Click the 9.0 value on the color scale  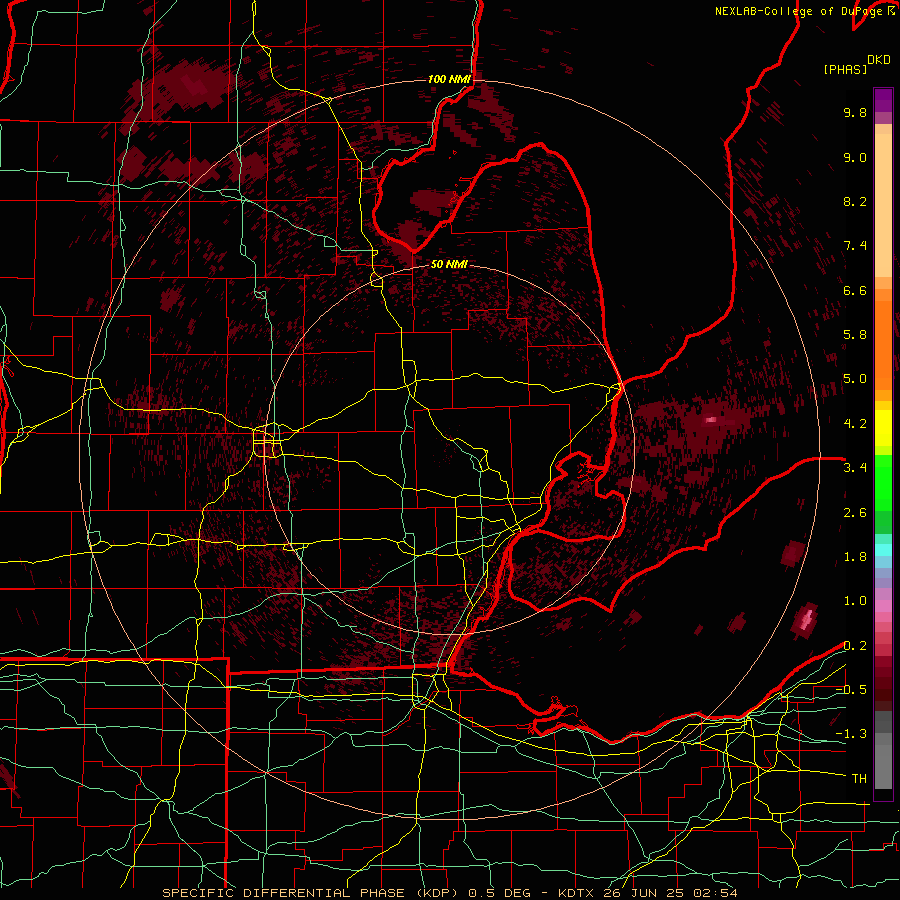pos(855,157)
